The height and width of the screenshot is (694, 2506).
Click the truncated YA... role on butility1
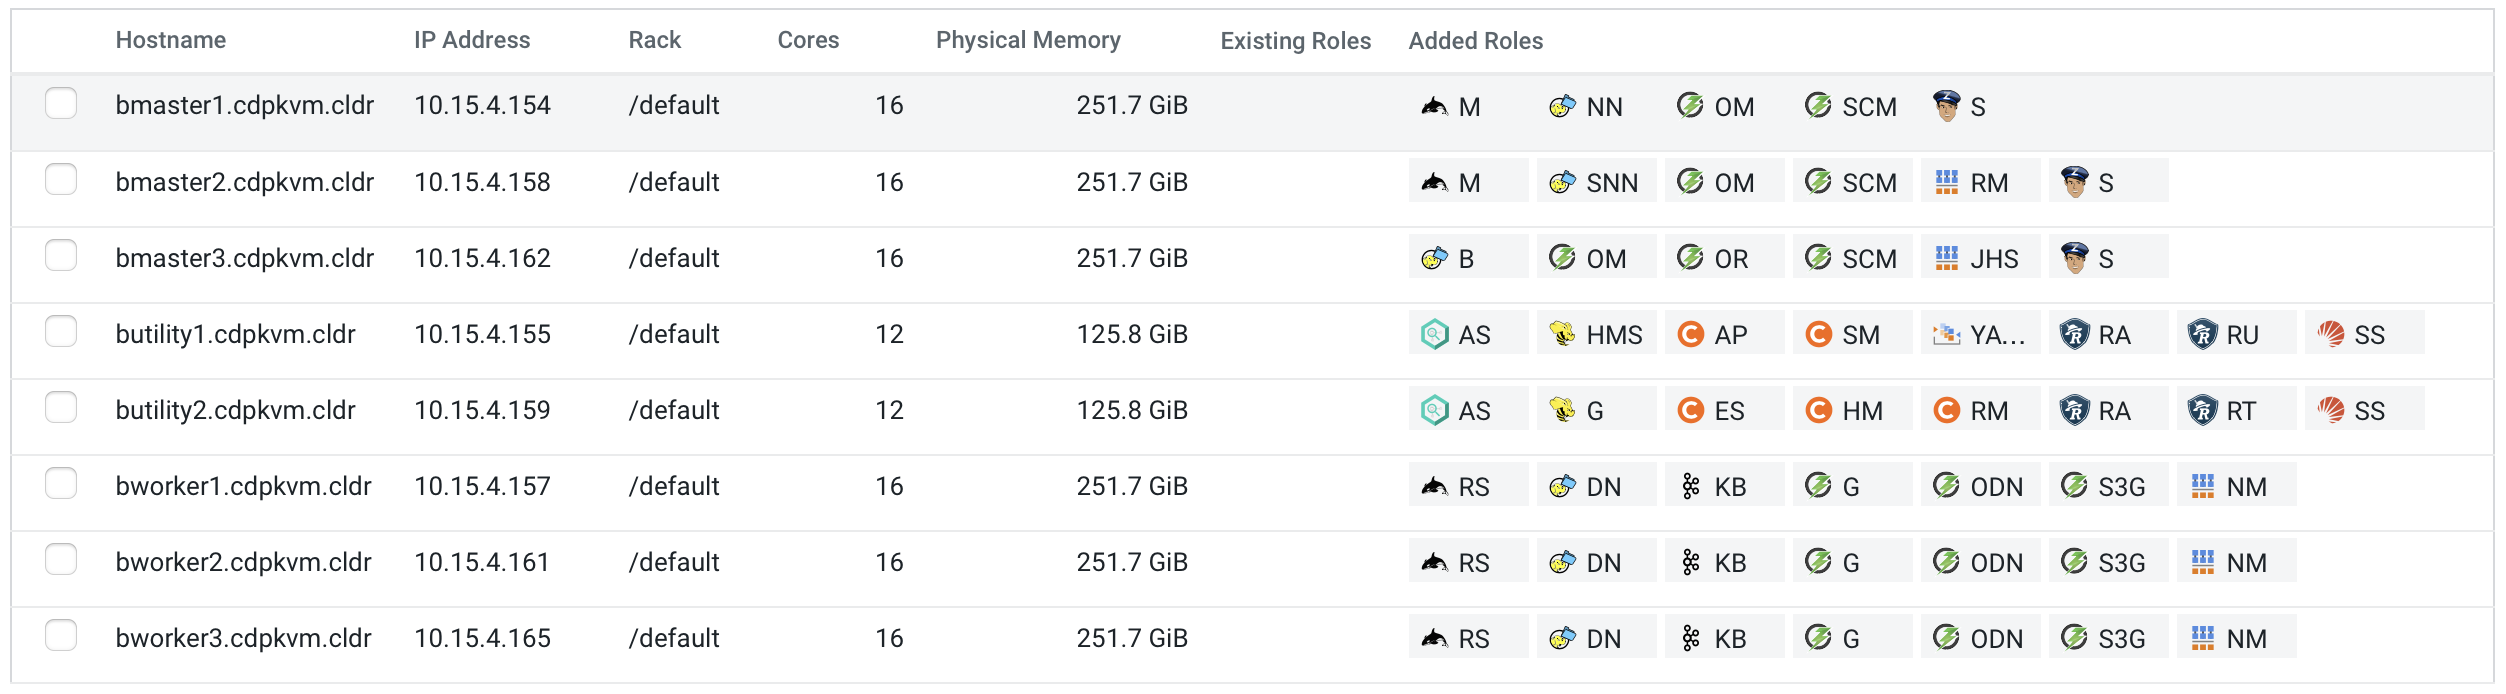(x=1980, y=334)
